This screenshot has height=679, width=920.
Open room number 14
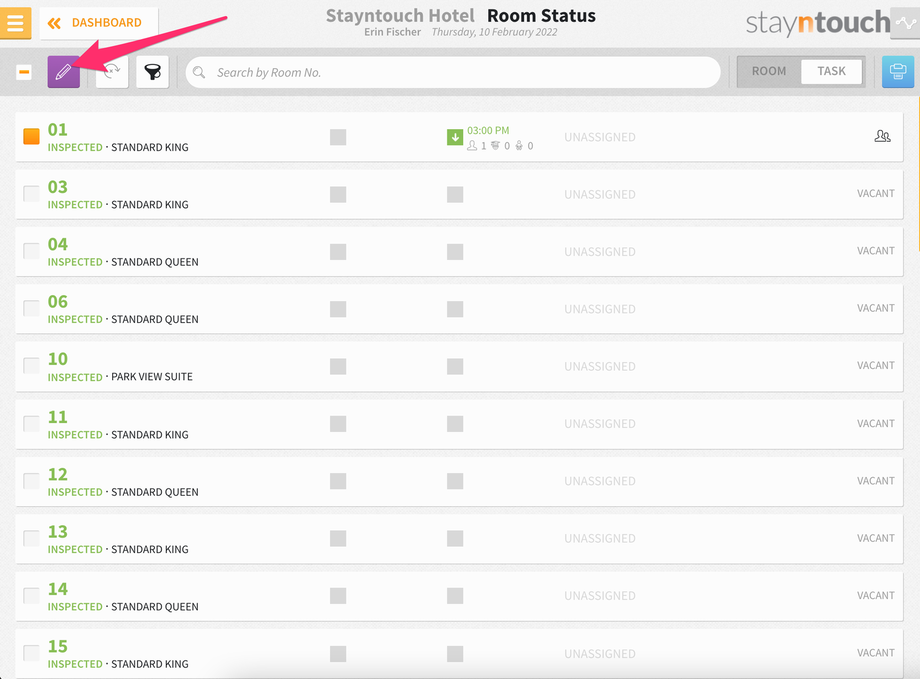tap(58, 589)
